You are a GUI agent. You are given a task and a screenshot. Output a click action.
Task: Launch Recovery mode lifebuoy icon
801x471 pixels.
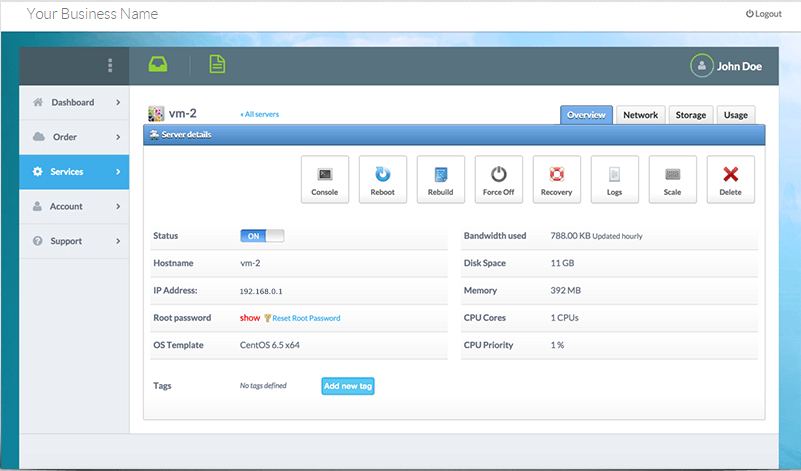point(556,180)
